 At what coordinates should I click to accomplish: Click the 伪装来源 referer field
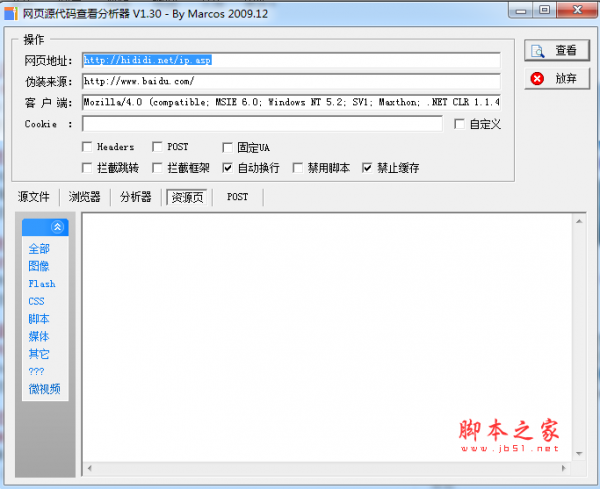291,81
